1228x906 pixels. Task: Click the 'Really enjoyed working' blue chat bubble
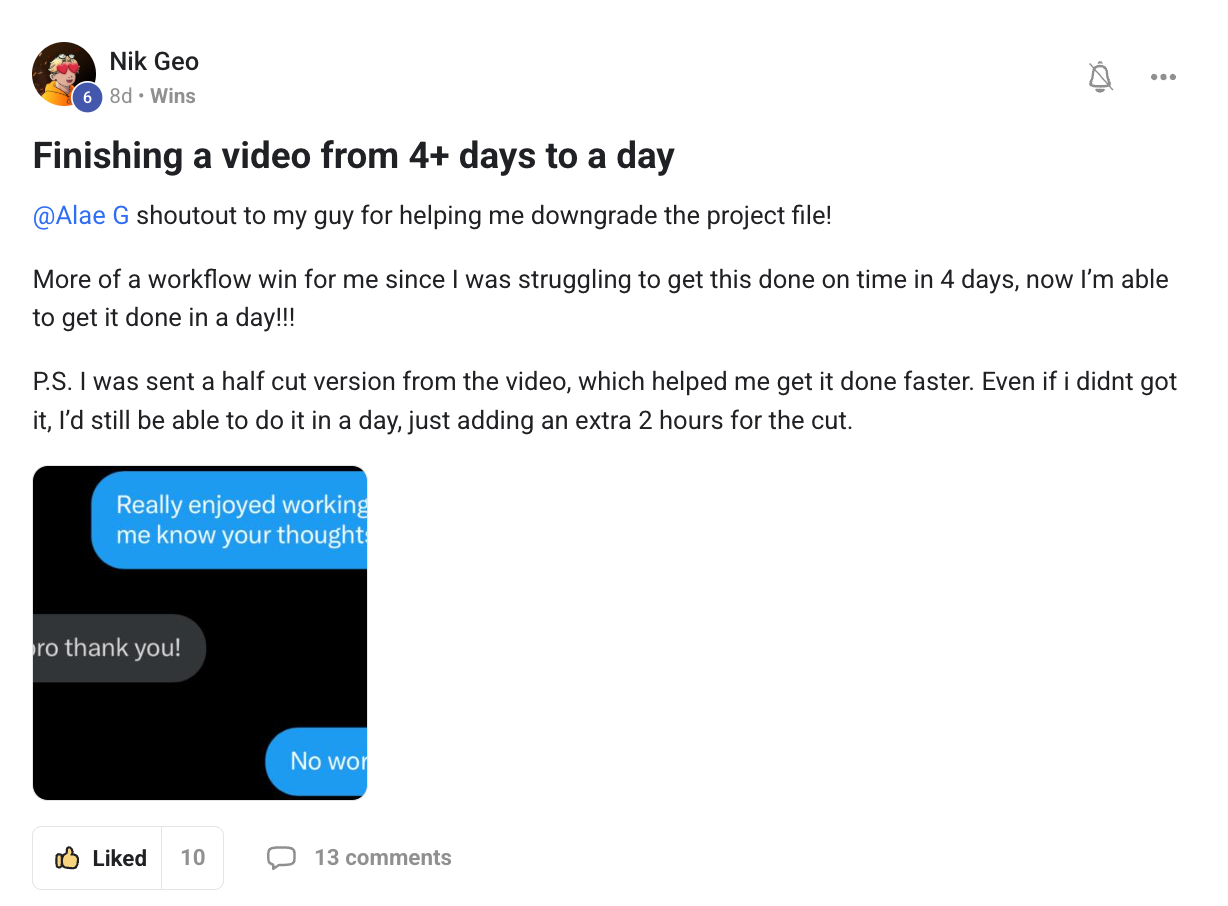pos(229,520)
